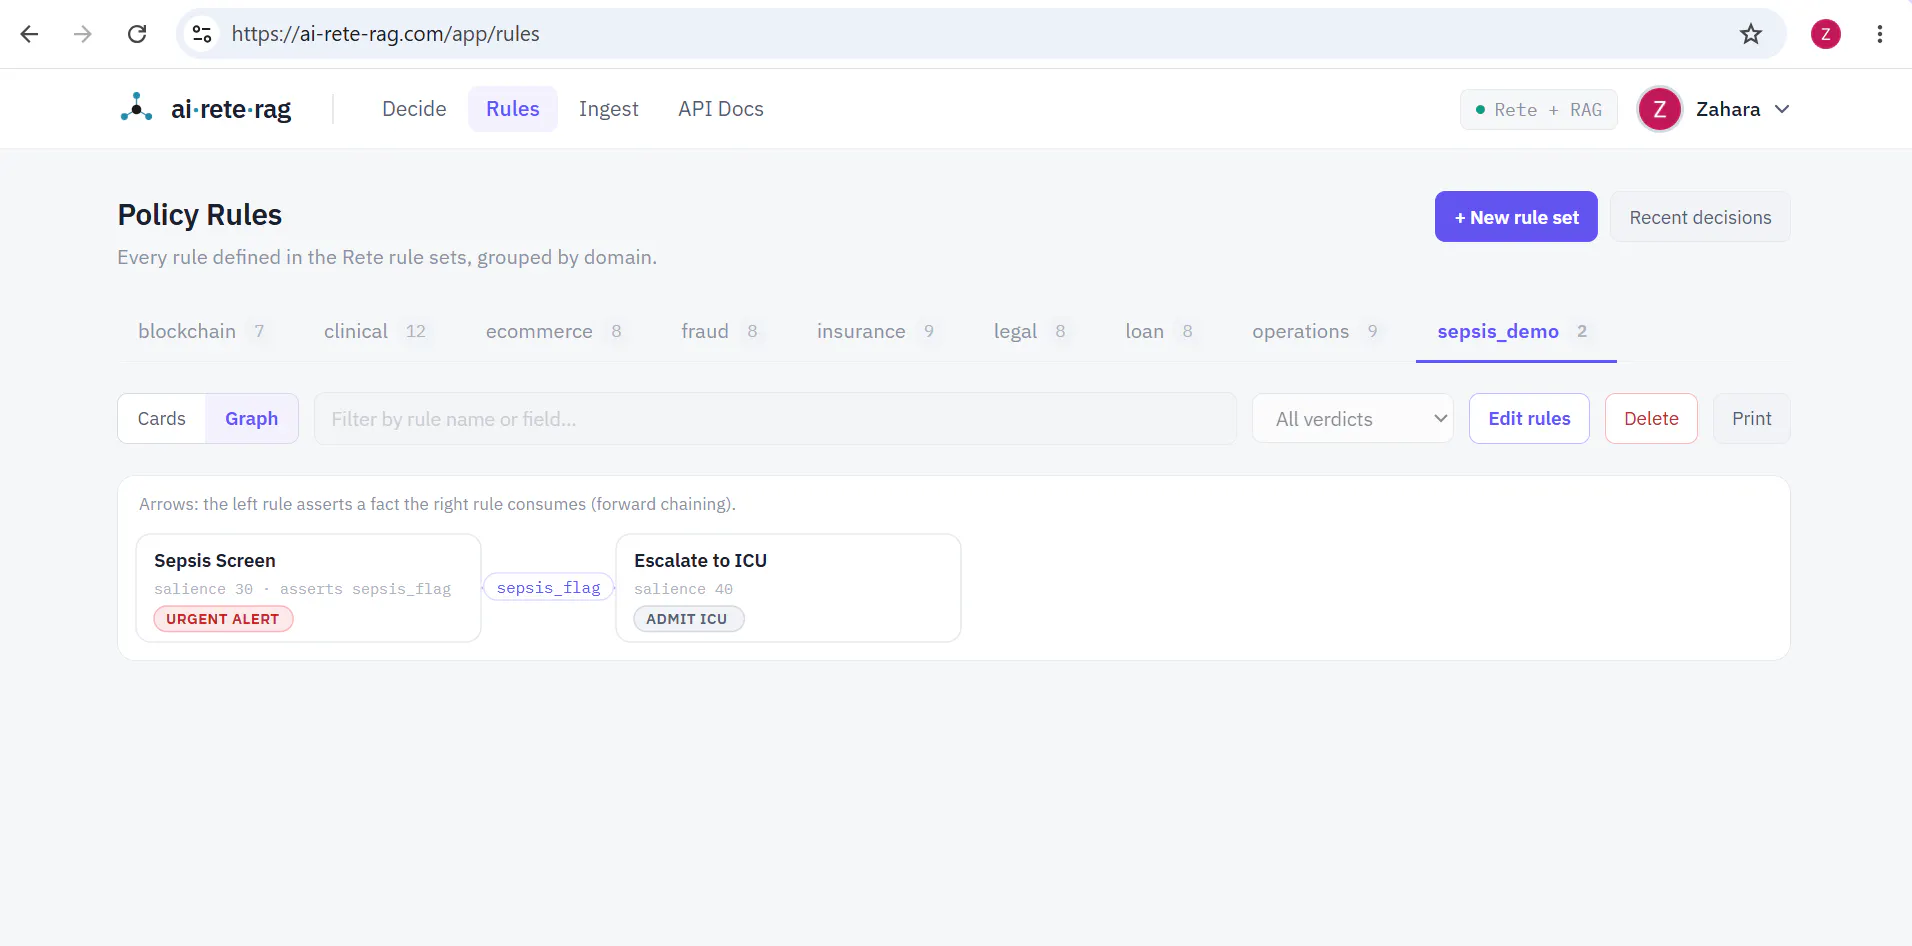This screenshot has width=1912, height=946.
Task: Print the rule set
Action: (1751, 419)
